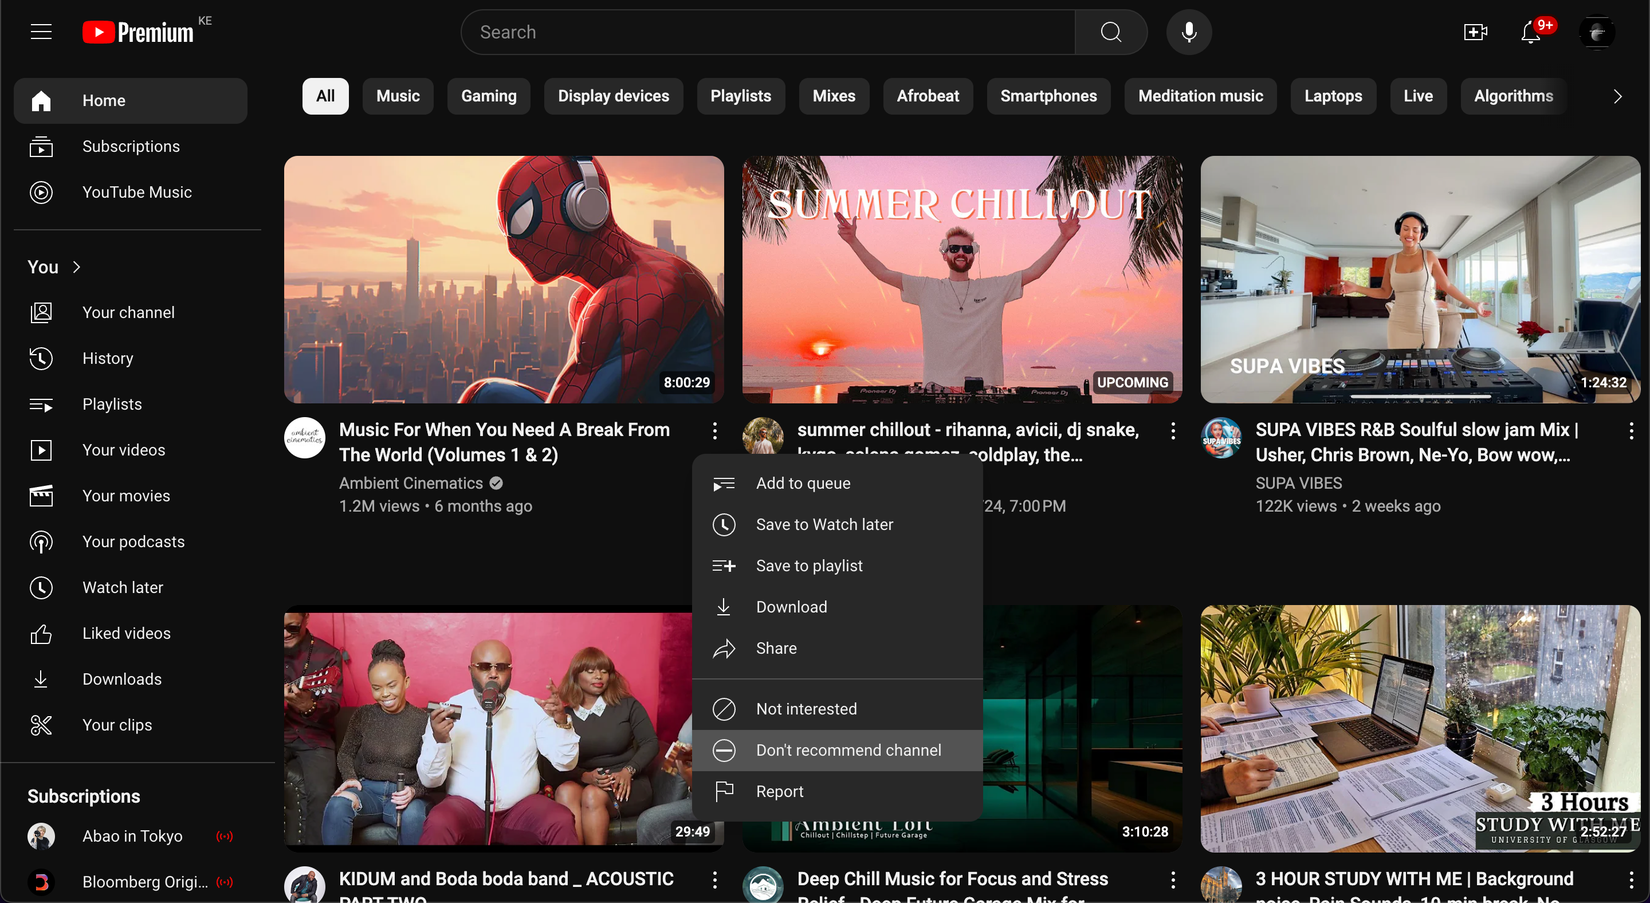Switch to the Gaming category chip
This screenshot has width=1650, height=903.
click(x=488, y=96)
